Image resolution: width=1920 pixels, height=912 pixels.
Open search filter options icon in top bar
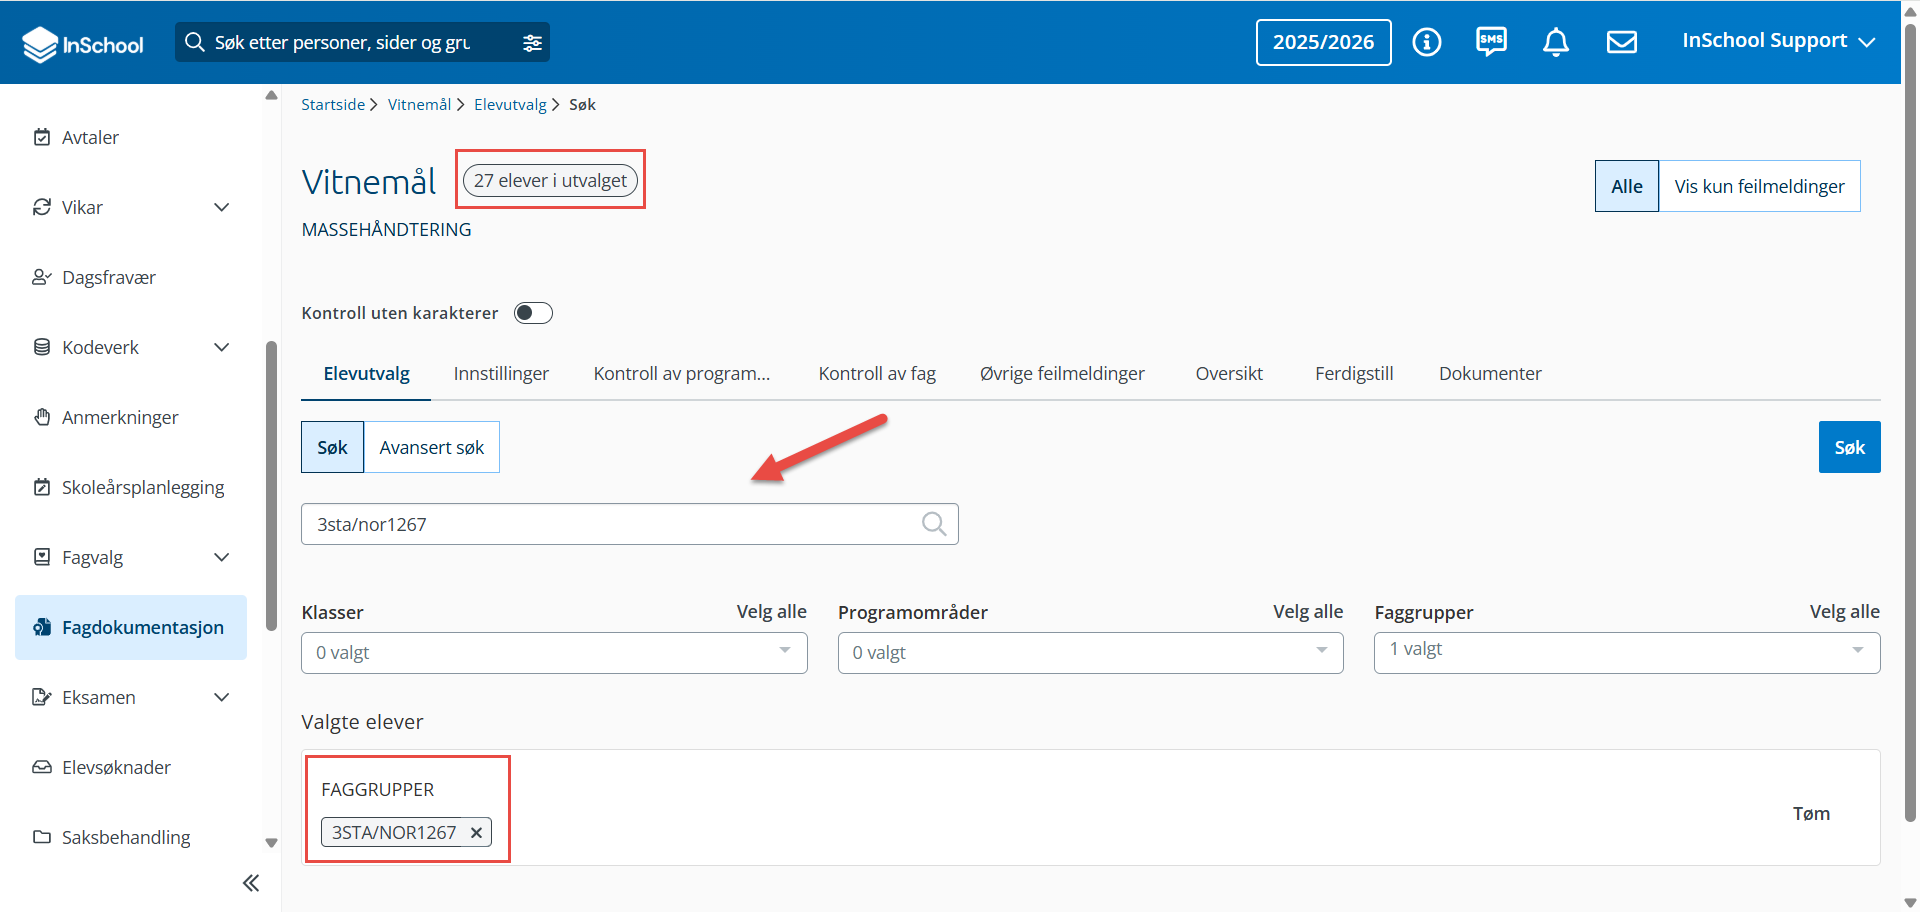(532, 43)
